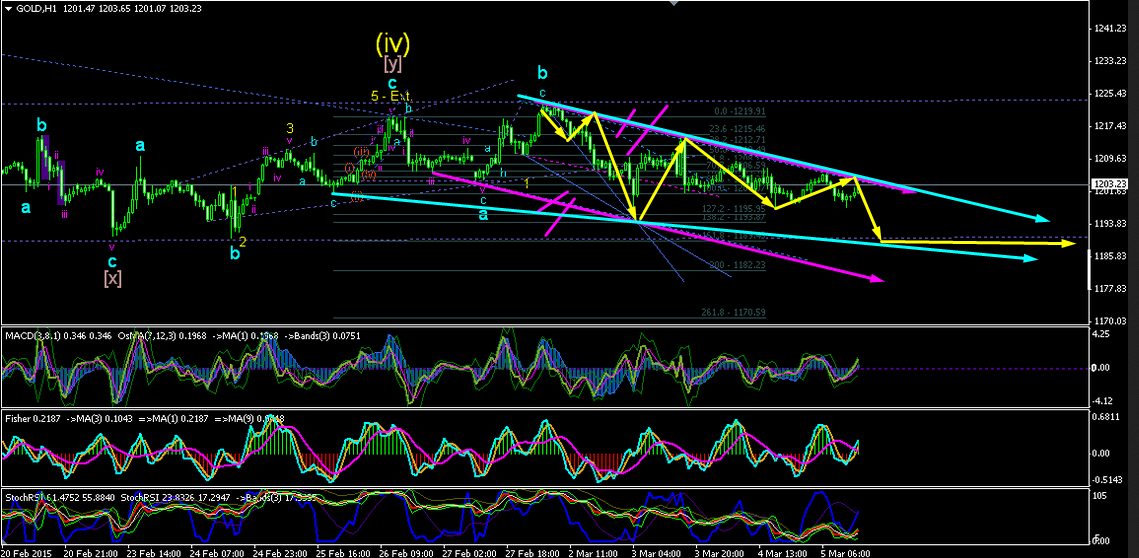Viewport: 1139px width, 558px height.
Task: Click the 2 Mar 11:00 time label
Action: (593, 553)
